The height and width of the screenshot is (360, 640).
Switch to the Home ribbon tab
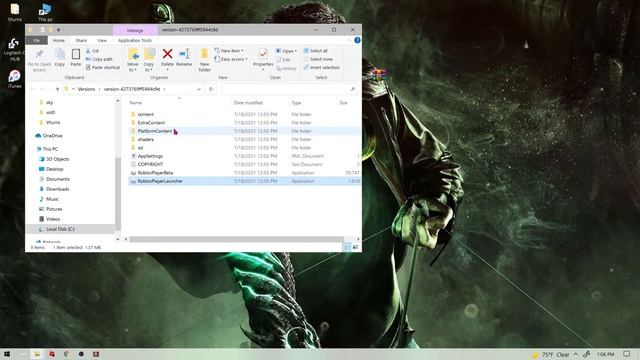(x=58, y=40)
